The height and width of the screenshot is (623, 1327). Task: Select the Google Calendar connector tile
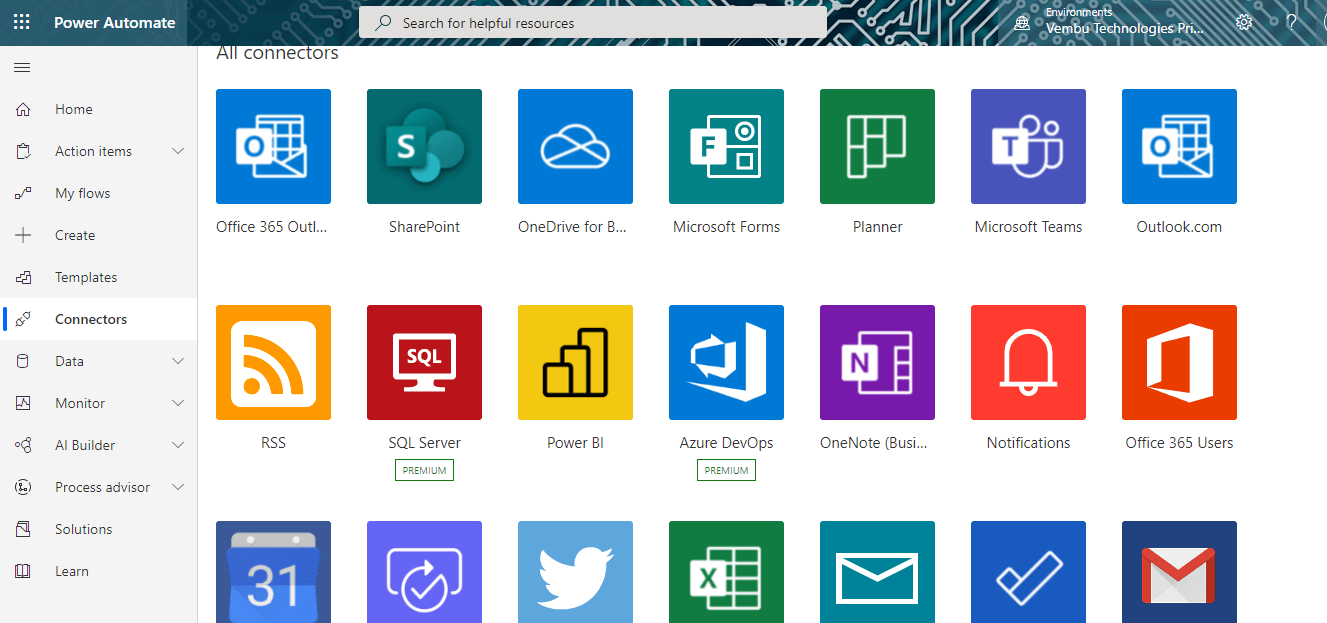pos(273,572)
